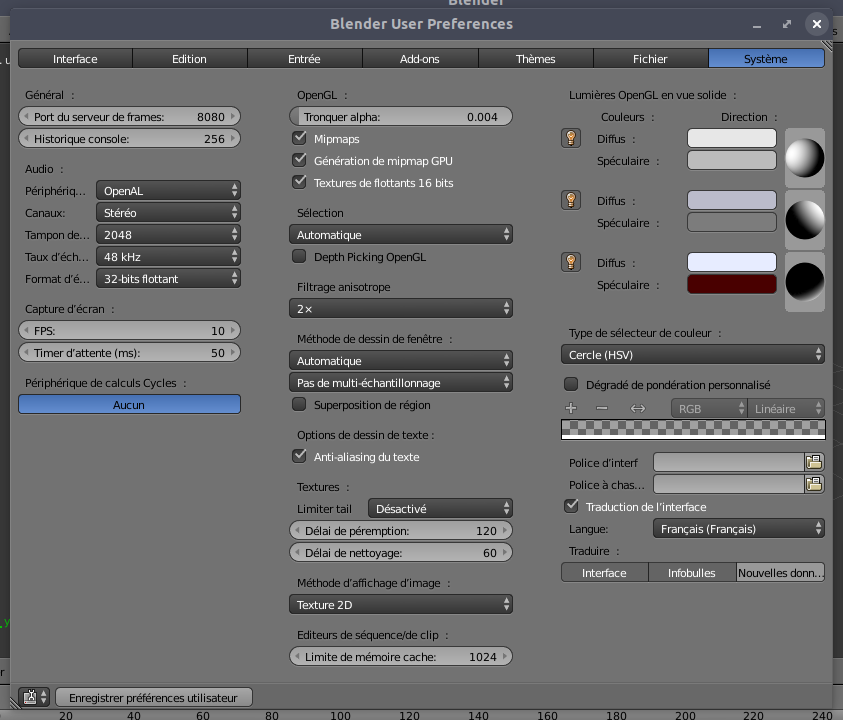Click the folder icon for Police d'interf
The width and height of the screenshot is (843, 720).
tap(814, 462)
